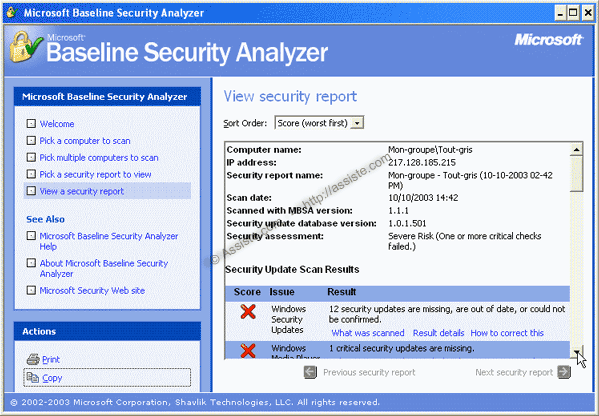The height and width of the screenshot is (416, 599).
Task: Open What was scanned for Windows Security Updates
Action: coord(368,333)
